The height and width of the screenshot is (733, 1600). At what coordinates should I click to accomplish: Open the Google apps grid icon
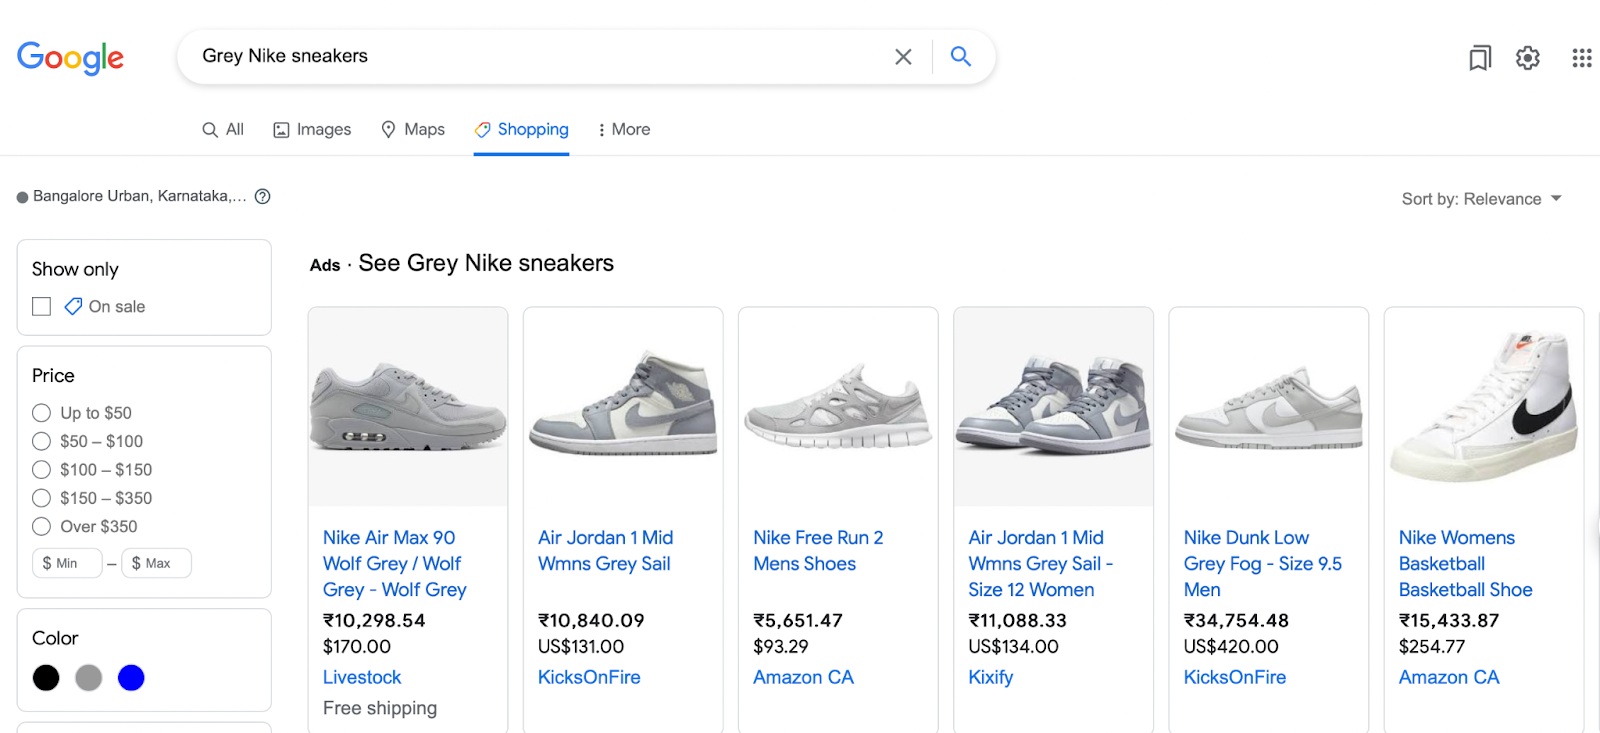coord(1582,58)
